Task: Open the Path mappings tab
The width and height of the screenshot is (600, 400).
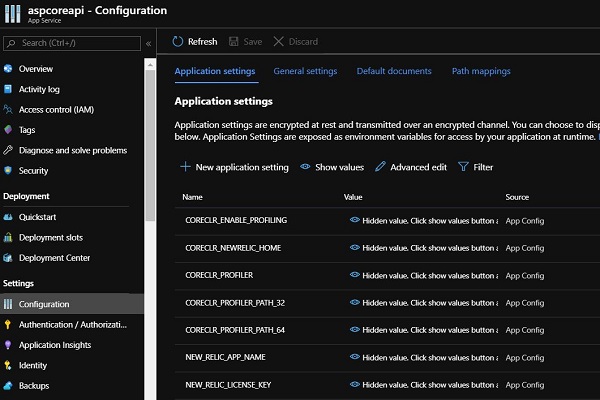Action: (481, 71)
